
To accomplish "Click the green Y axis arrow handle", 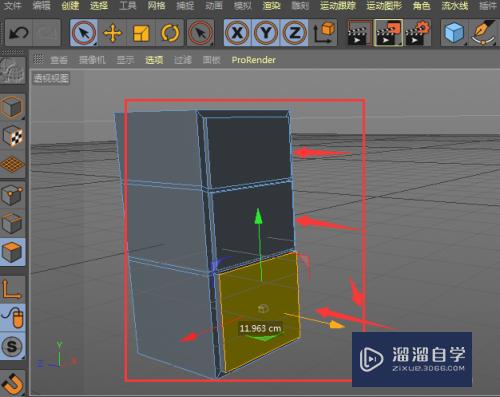I will coord(258,216).
